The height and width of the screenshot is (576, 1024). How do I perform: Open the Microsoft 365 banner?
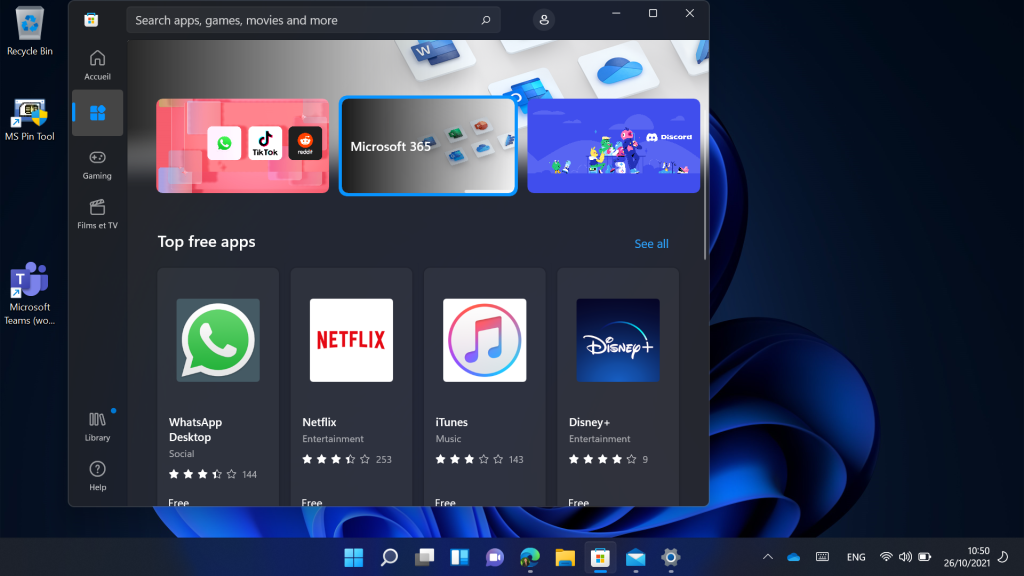(428, 146)
